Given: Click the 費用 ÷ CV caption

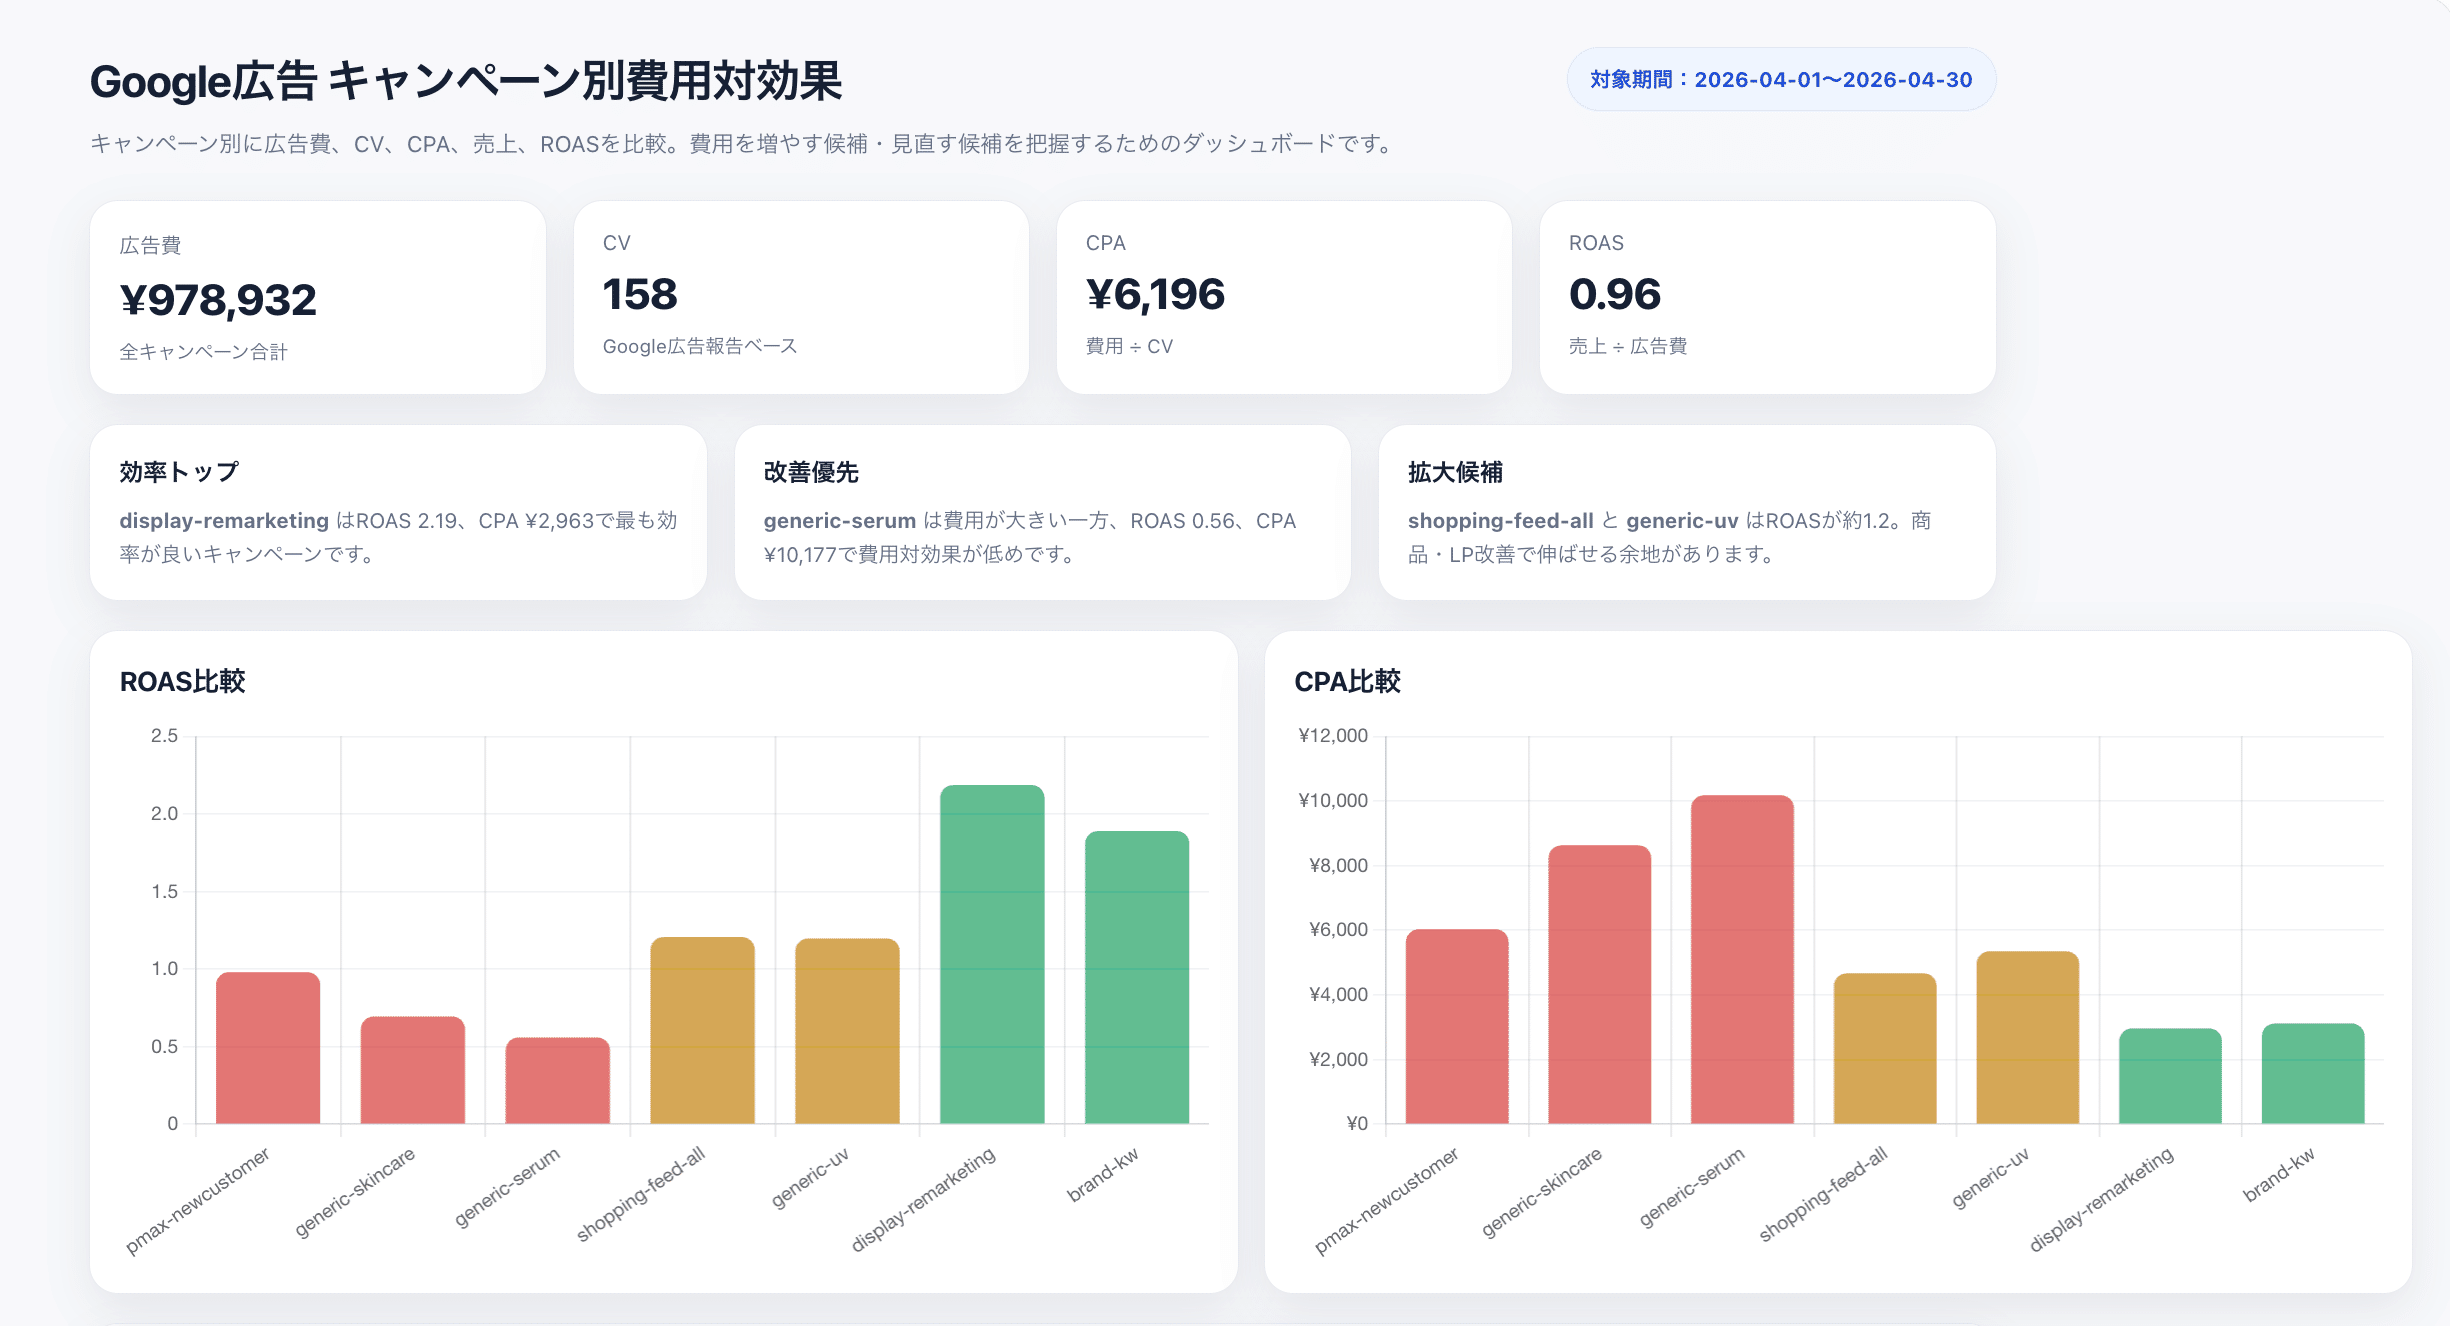Looking at the screenshot, I should pyautogui.click(x=1129, y=346).
